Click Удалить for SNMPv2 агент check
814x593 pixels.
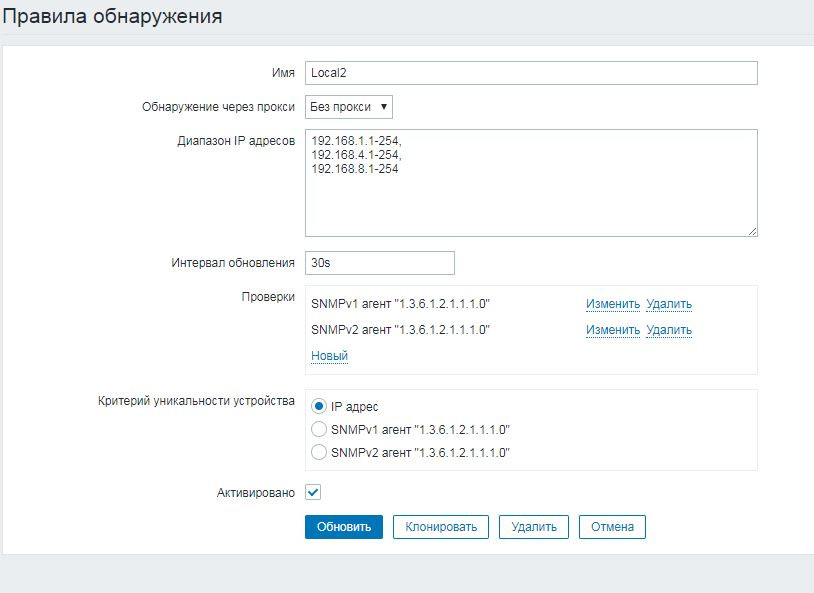tap(669, 330)
